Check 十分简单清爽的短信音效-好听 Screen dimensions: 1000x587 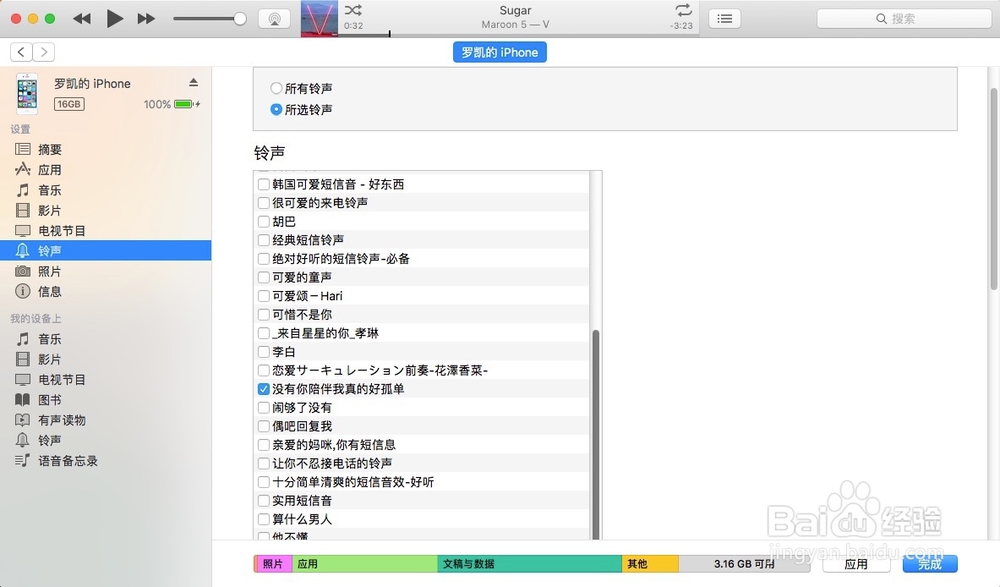tap(263, 482)
